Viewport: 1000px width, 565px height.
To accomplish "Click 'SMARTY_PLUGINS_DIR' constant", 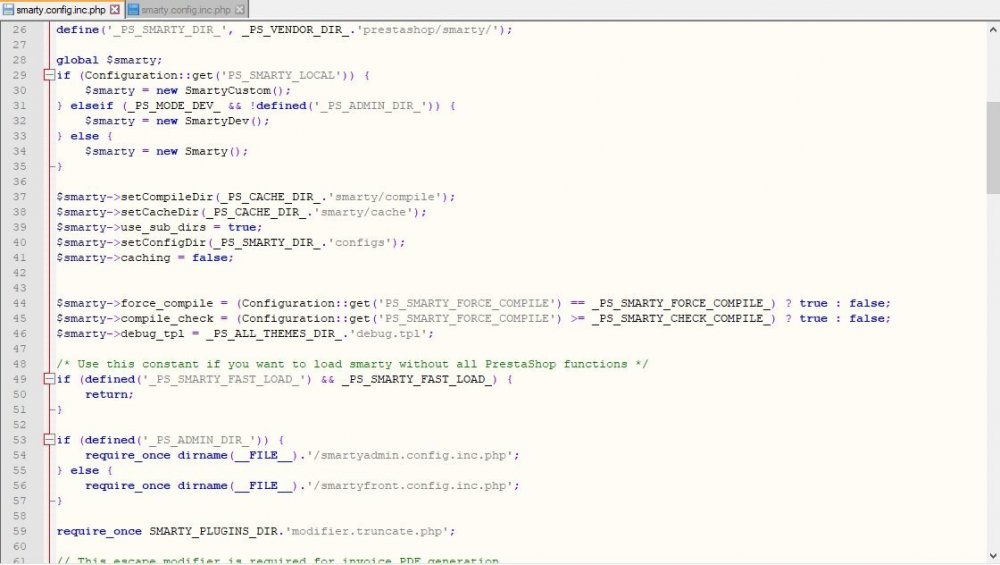I will [214, 531].
